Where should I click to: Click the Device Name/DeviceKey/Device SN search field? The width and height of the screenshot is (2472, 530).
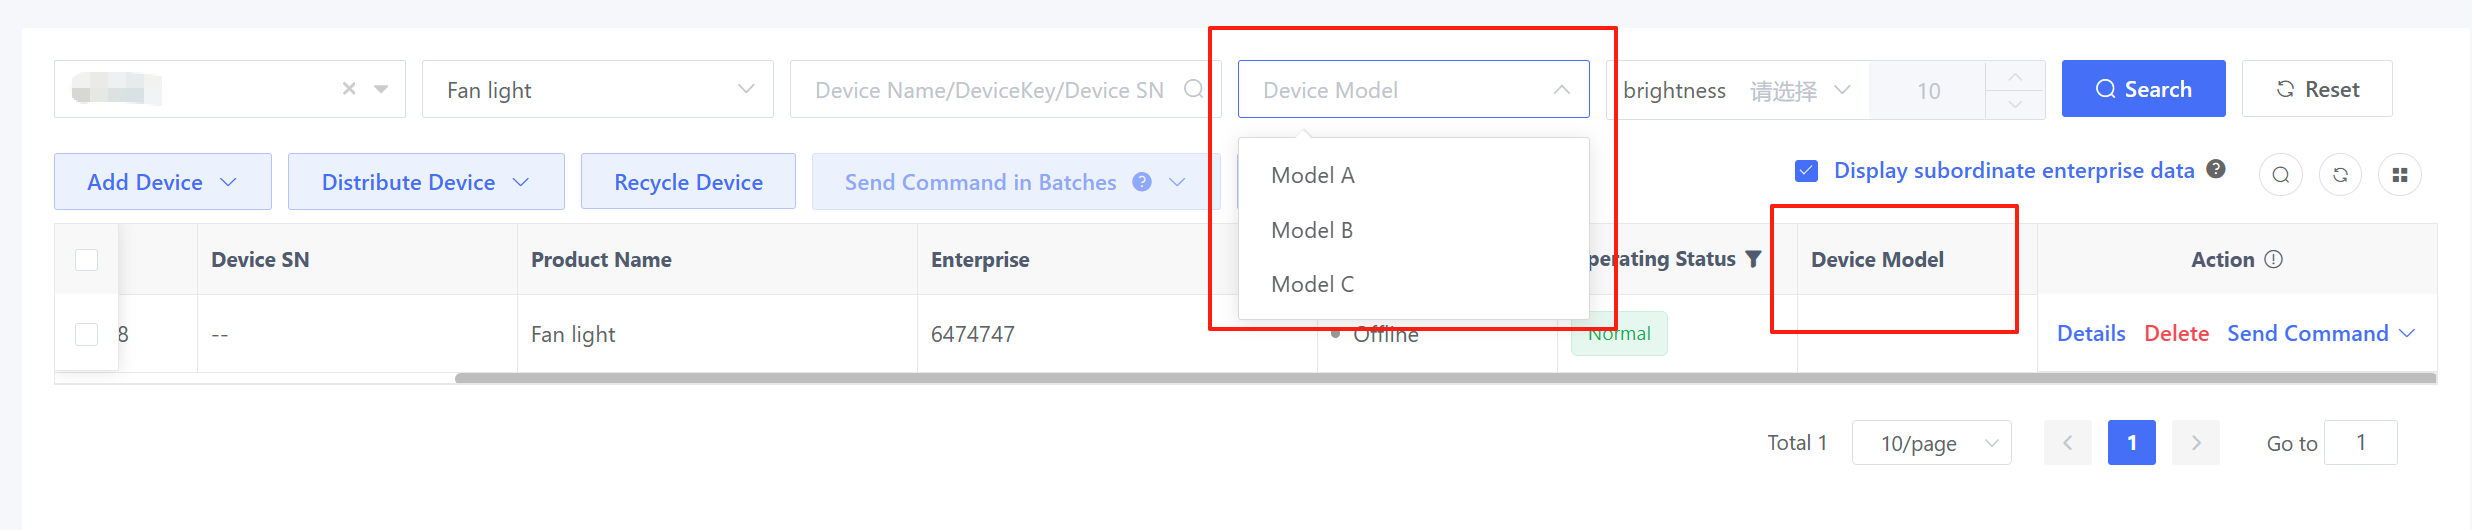point(988,90)
